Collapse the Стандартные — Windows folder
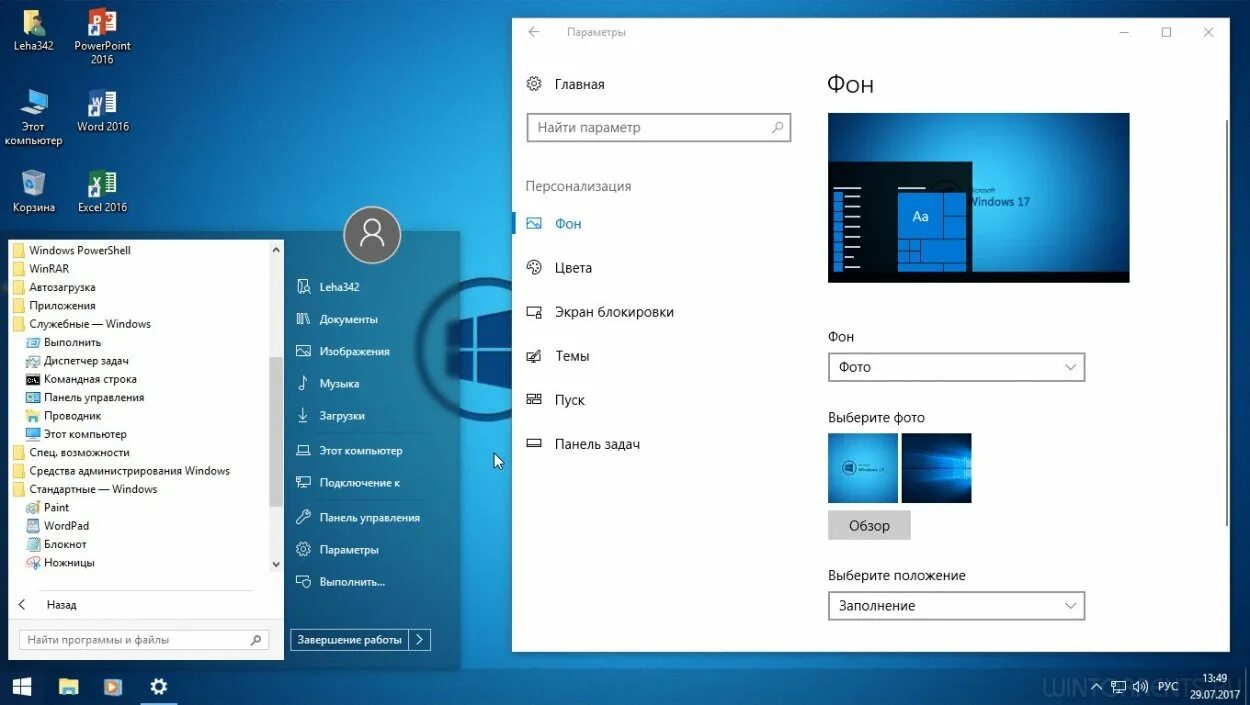Image resolution: width=1250 pixels, height=705 pixels. coord(93,489)
